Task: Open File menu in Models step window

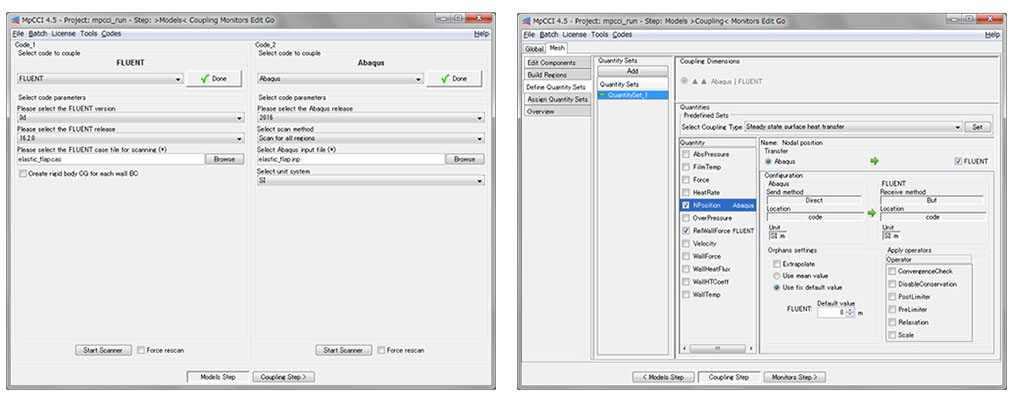Action: 17,34
